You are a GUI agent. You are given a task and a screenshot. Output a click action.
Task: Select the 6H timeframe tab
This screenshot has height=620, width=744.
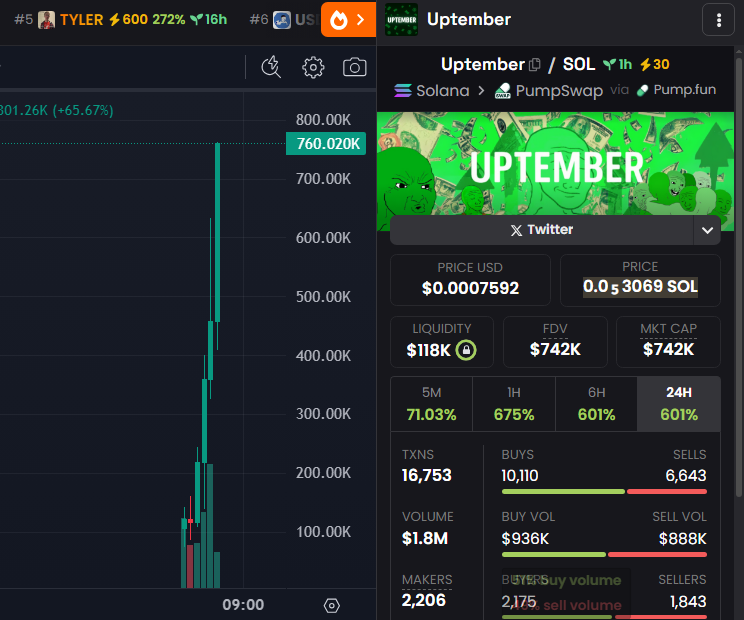click(596, 404)
